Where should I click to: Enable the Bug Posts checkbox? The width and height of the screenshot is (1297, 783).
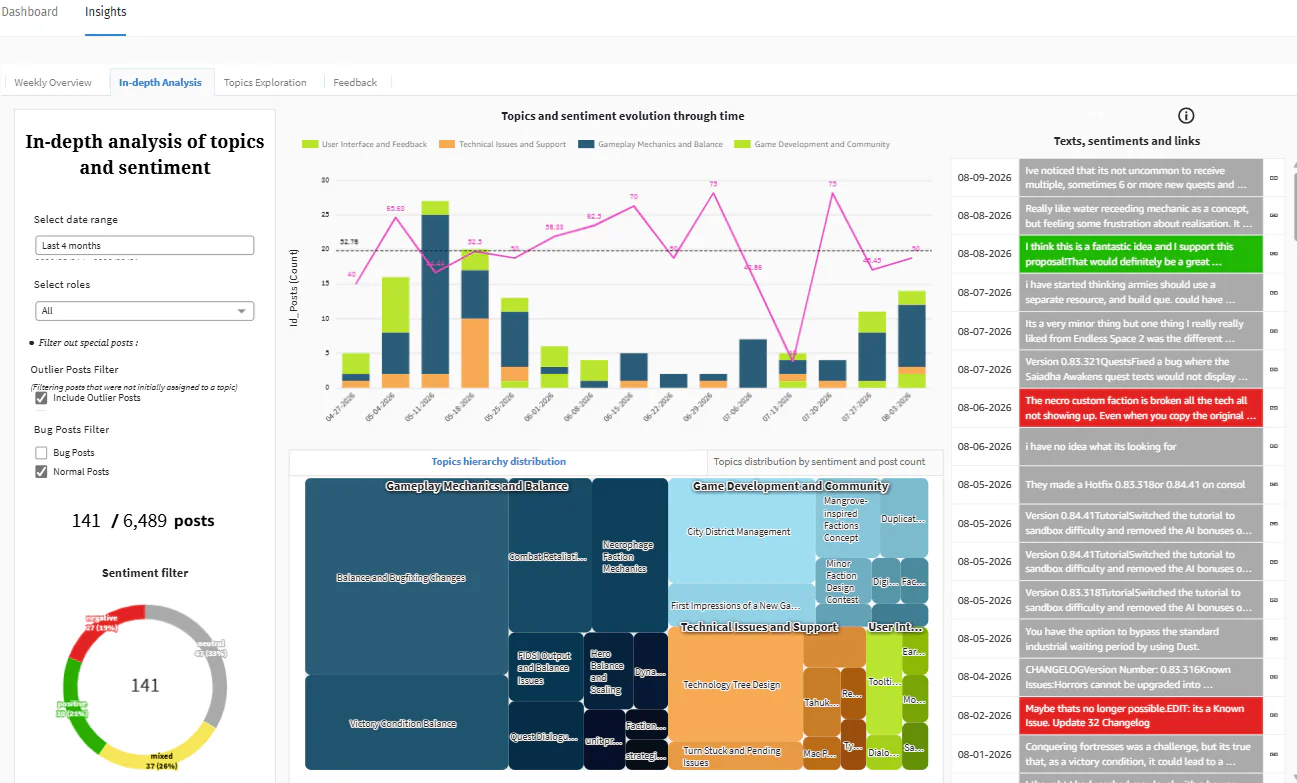[x=41, y=453]
